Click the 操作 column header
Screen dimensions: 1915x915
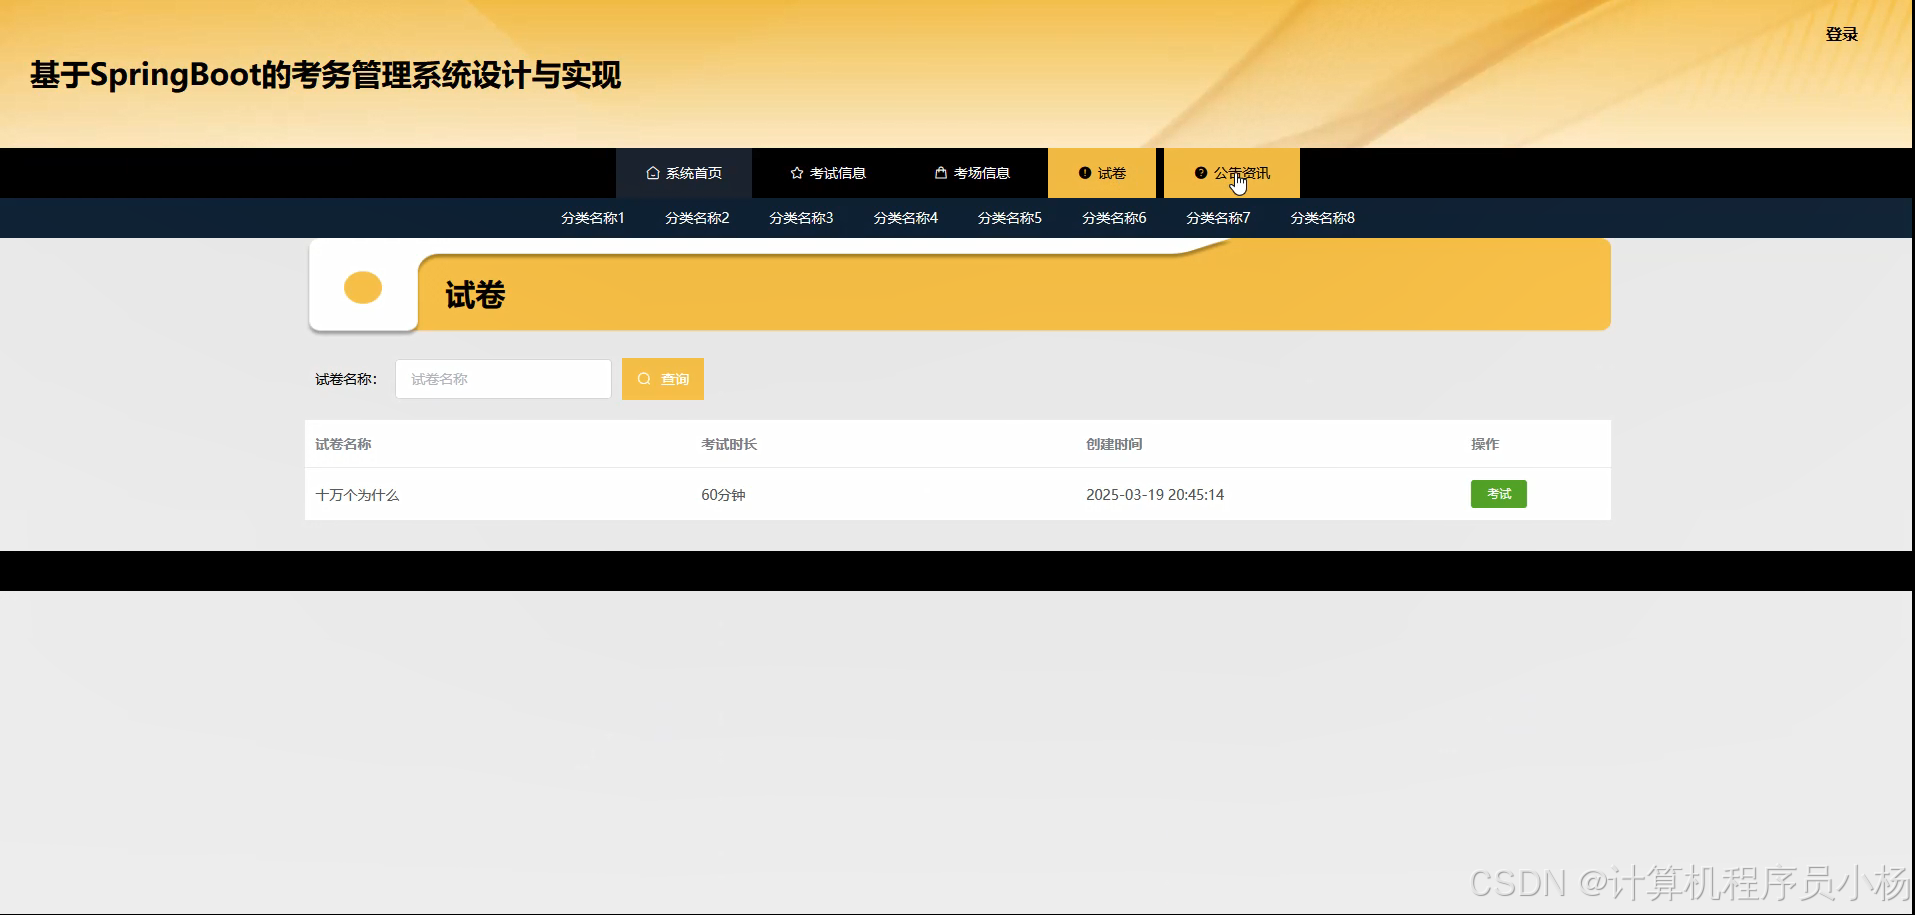1485,444
